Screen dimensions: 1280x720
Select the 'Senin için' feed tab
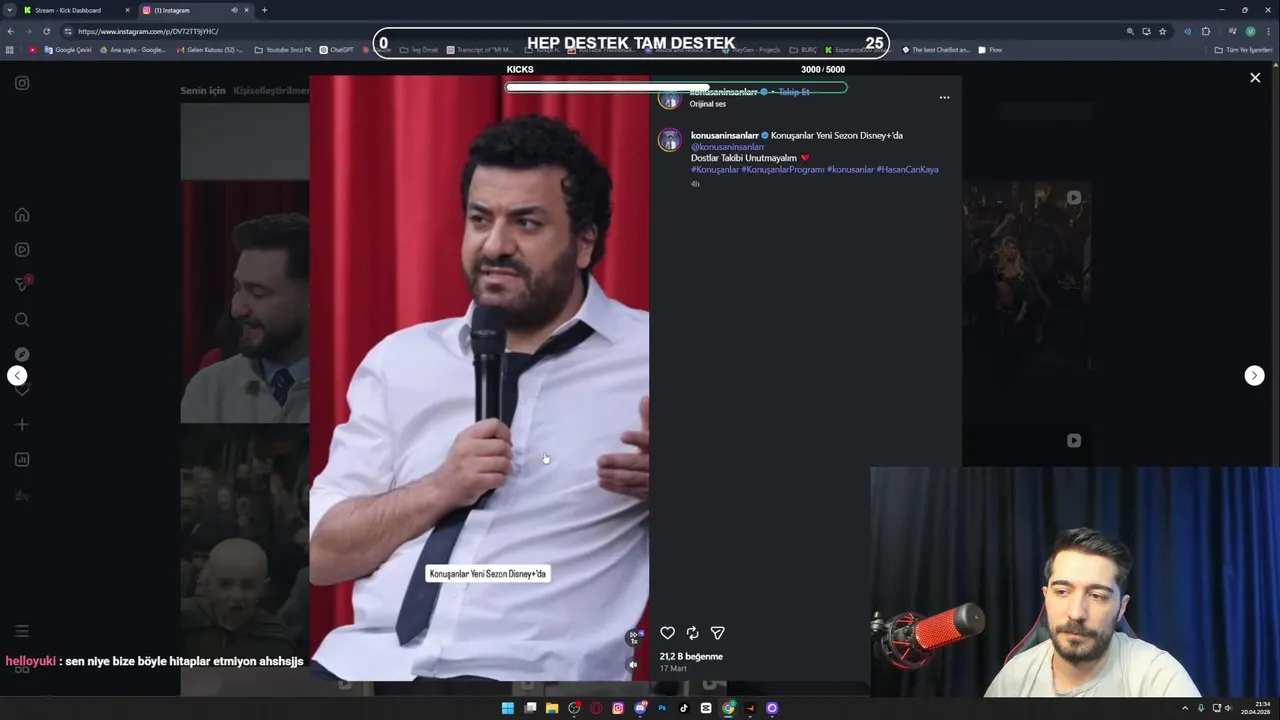pyautogui.click(x=203, y=91)
